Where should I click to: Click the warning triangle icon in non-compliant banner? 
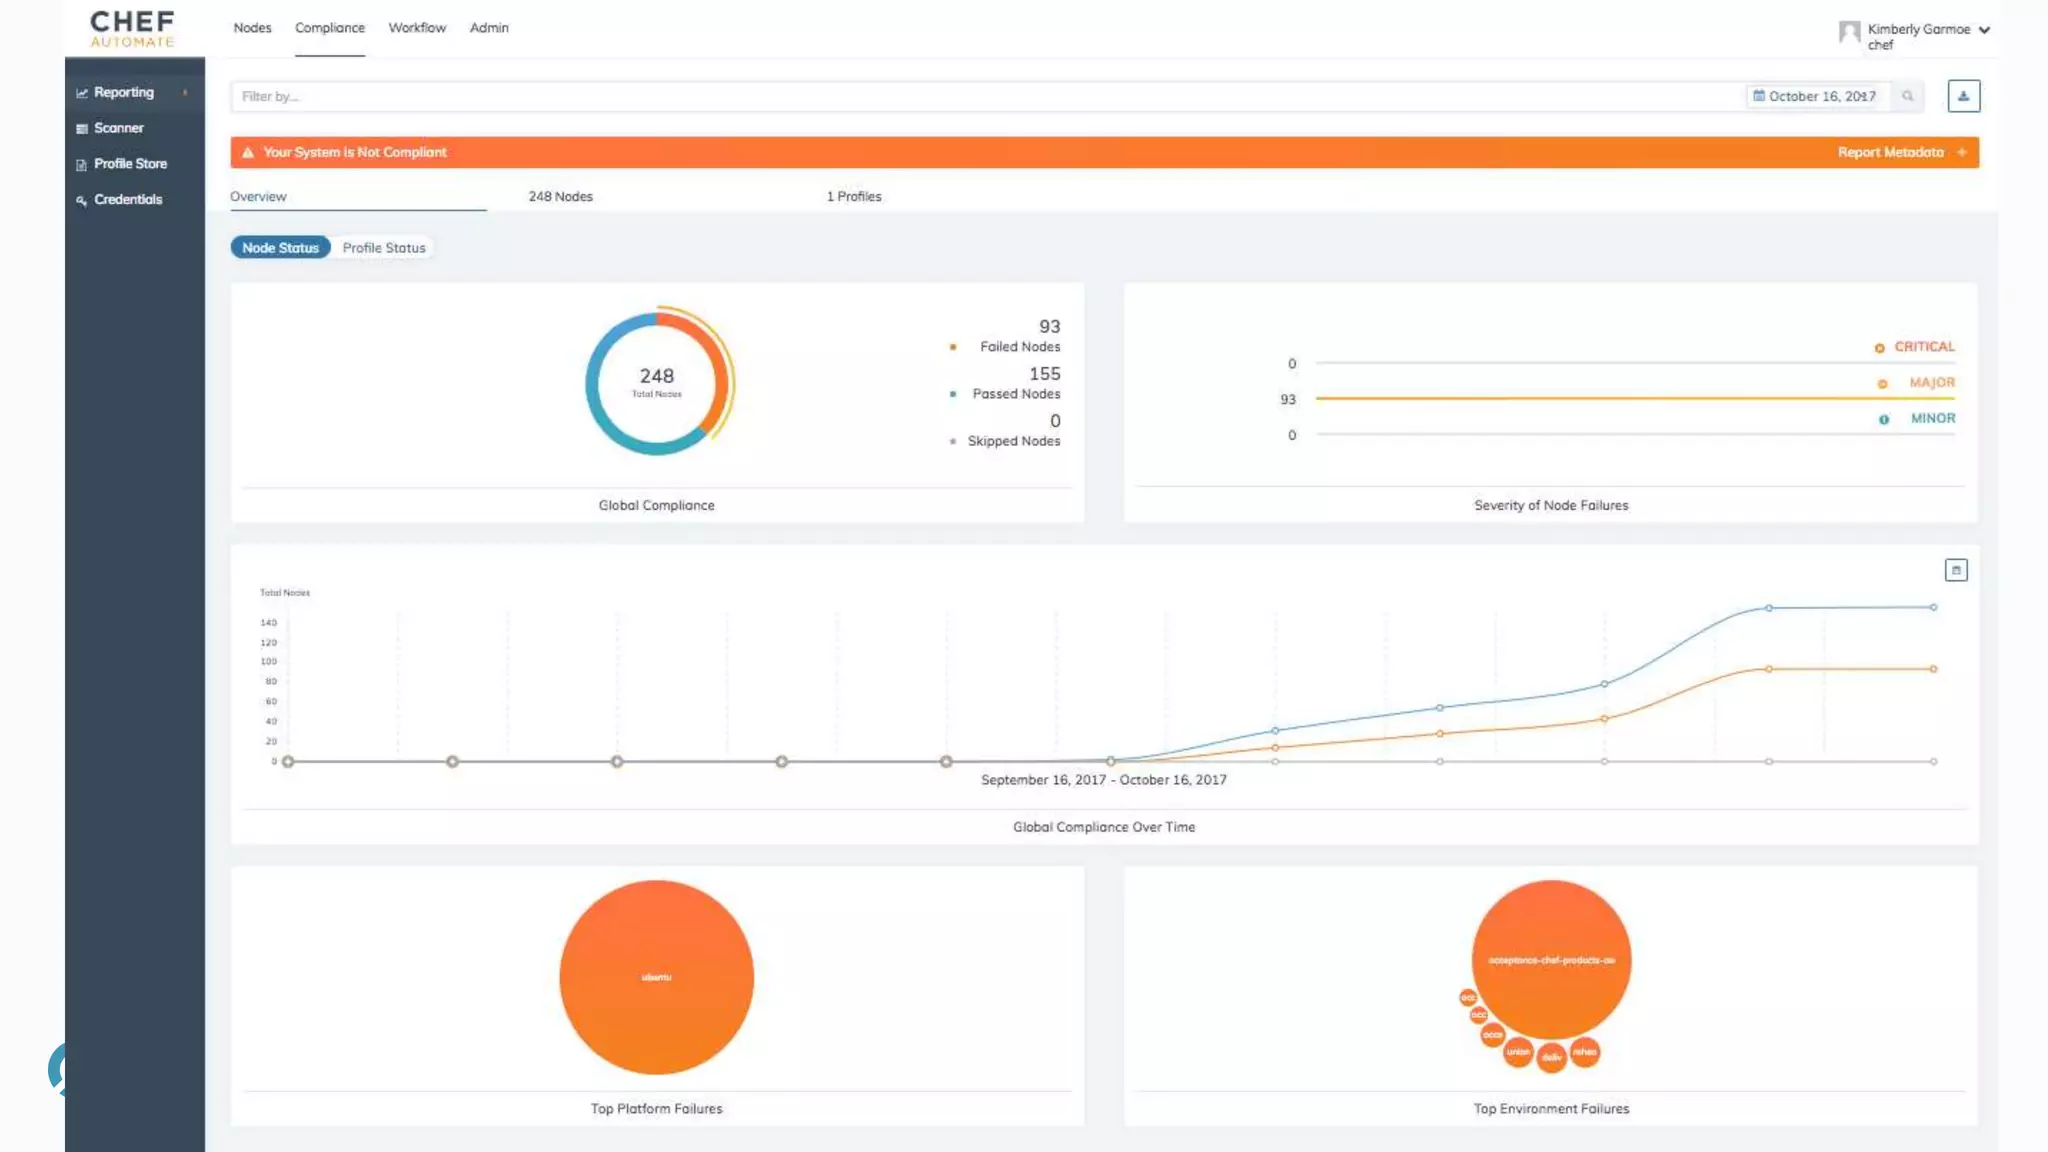click(x=248, y=153)
